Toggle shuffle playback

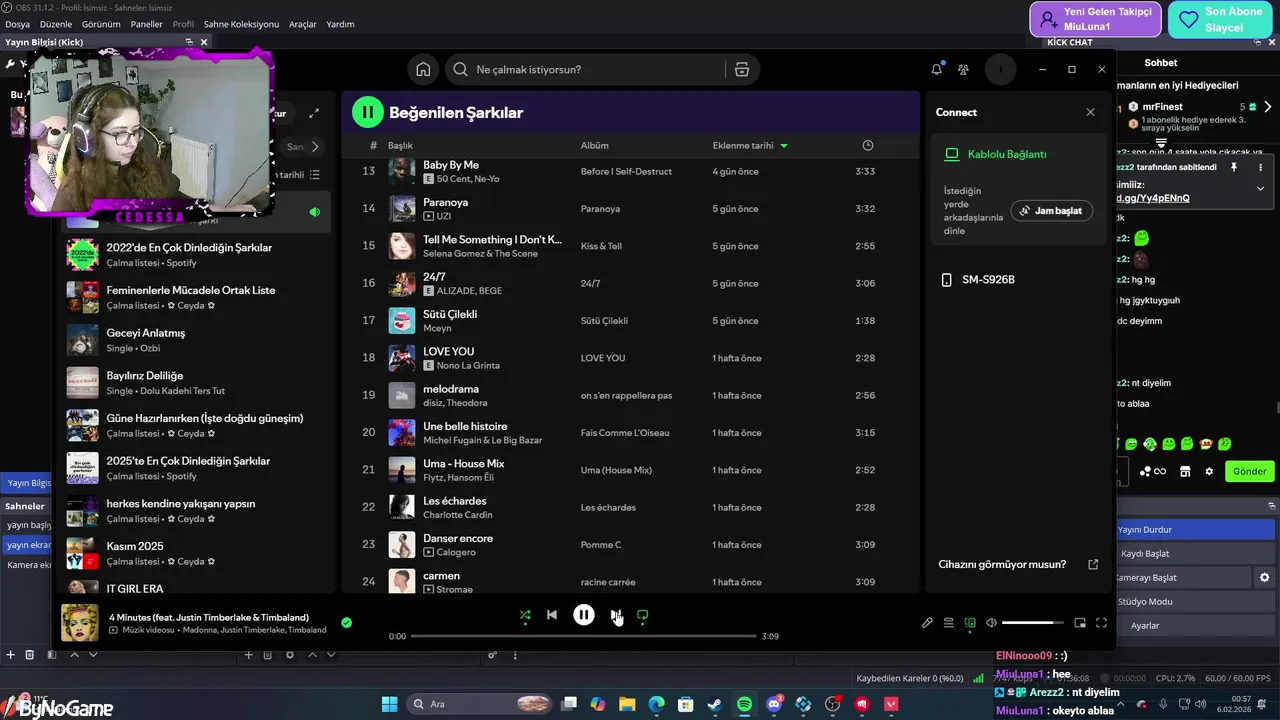tap(525, 615)
